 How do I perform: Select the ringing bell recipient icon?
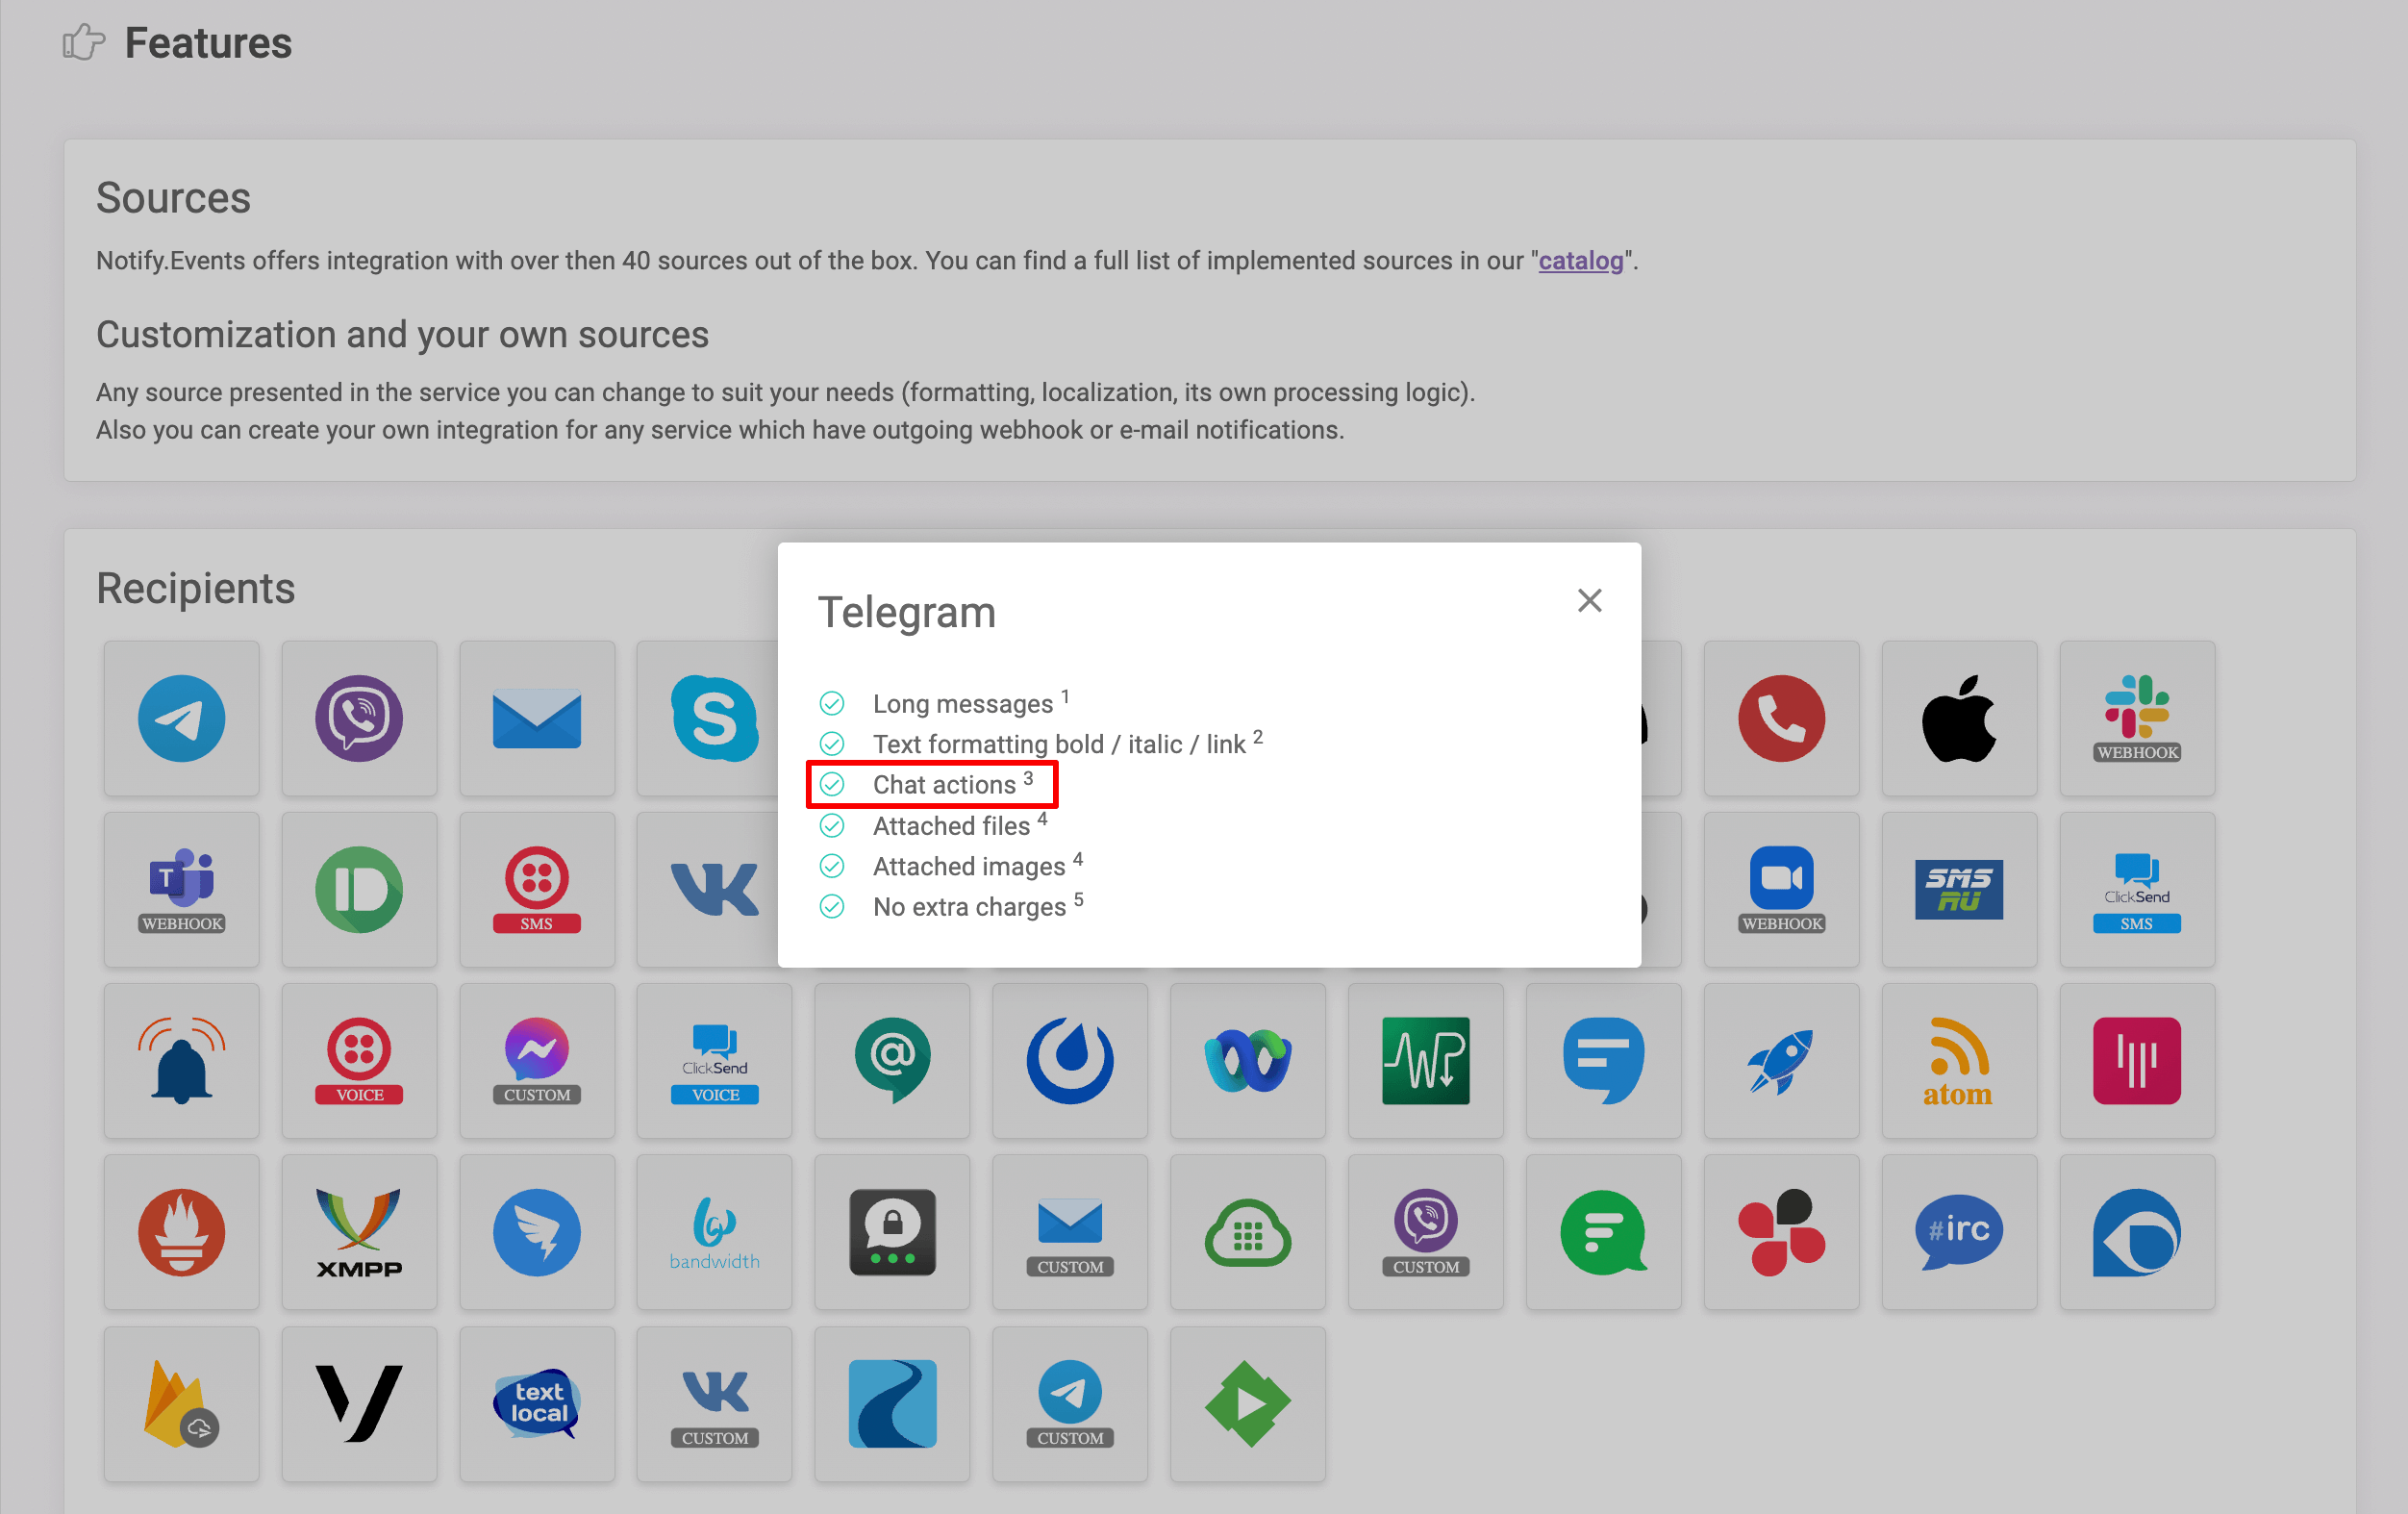coord(181,1060)
